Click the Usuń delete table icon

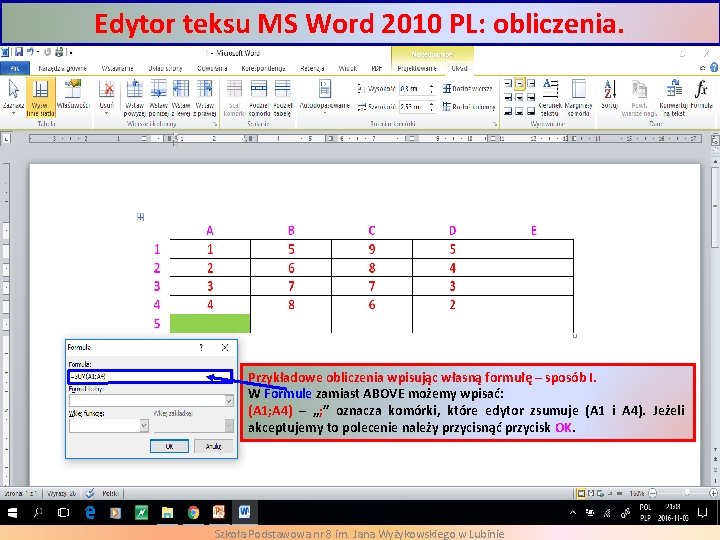tap(107, 90)
